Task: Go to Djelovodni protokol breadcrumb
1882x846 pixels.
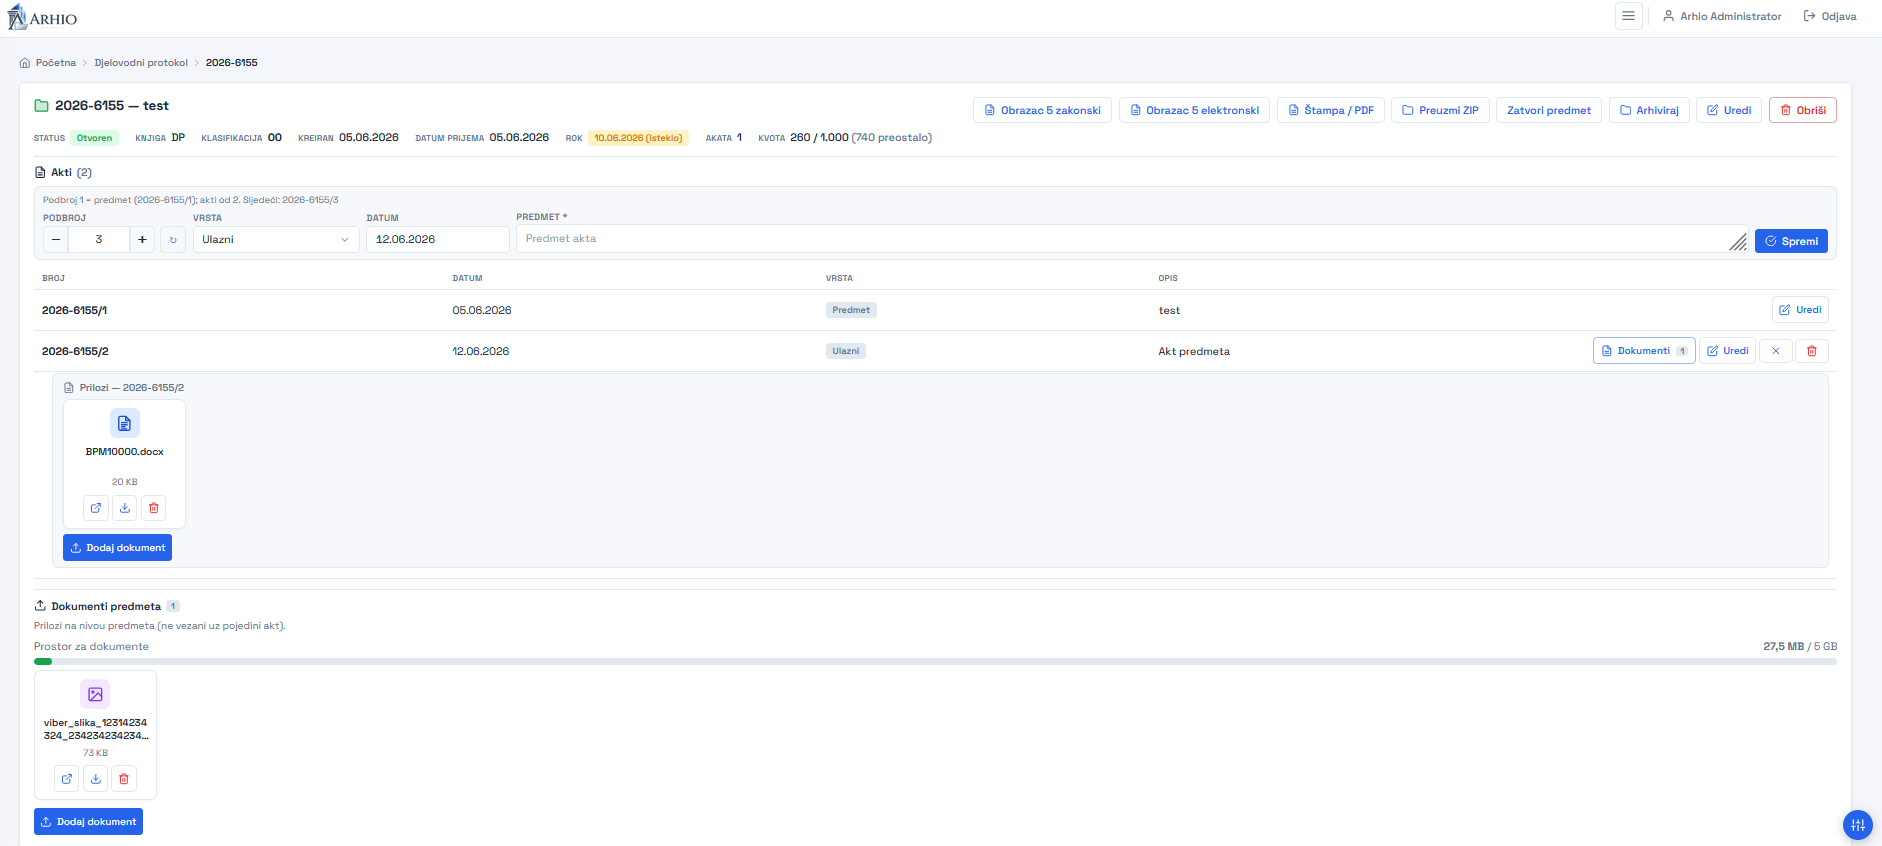Action: tap(141, 63)
